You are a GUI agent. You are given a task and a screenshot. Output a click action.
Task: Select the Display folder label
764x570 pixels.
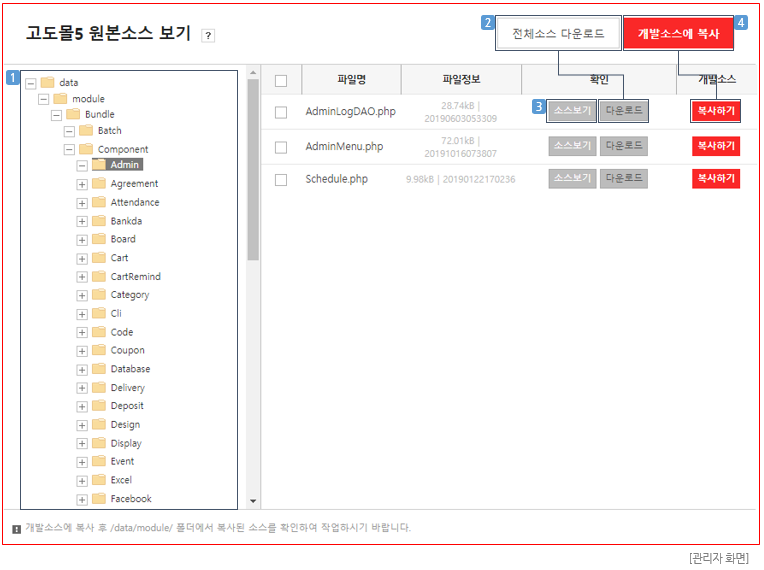pyautogui.click(x=126, y=443)
